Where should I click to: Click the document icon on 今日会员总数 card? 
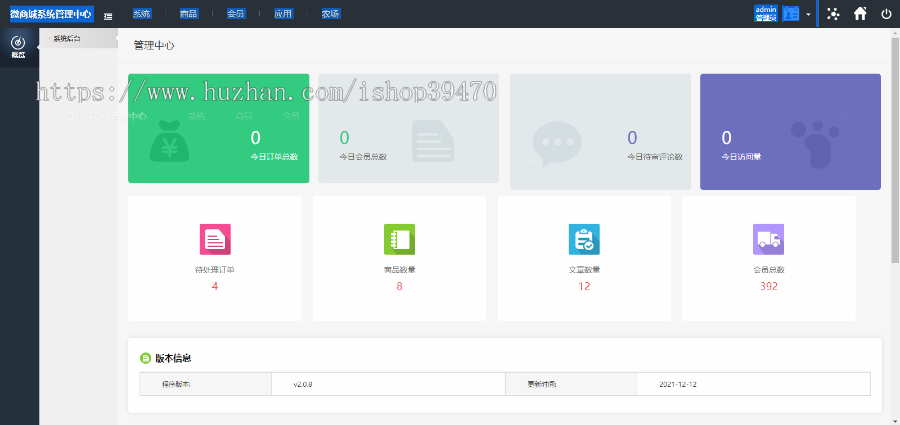click(x=433, y=141)
